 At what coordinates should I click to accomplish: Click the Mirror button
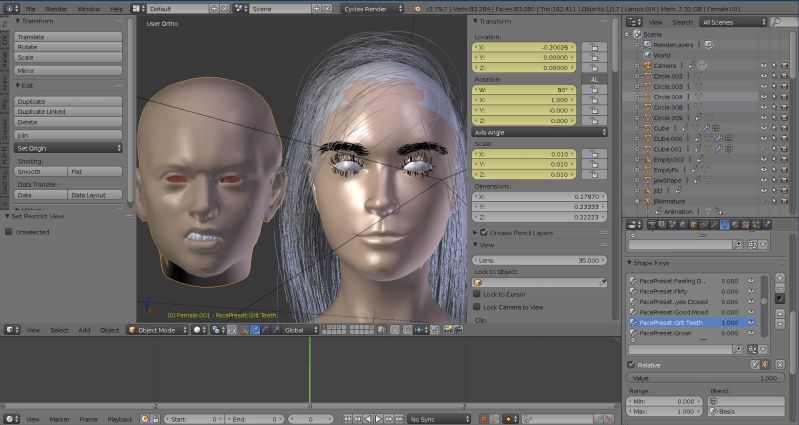(68, 70)
